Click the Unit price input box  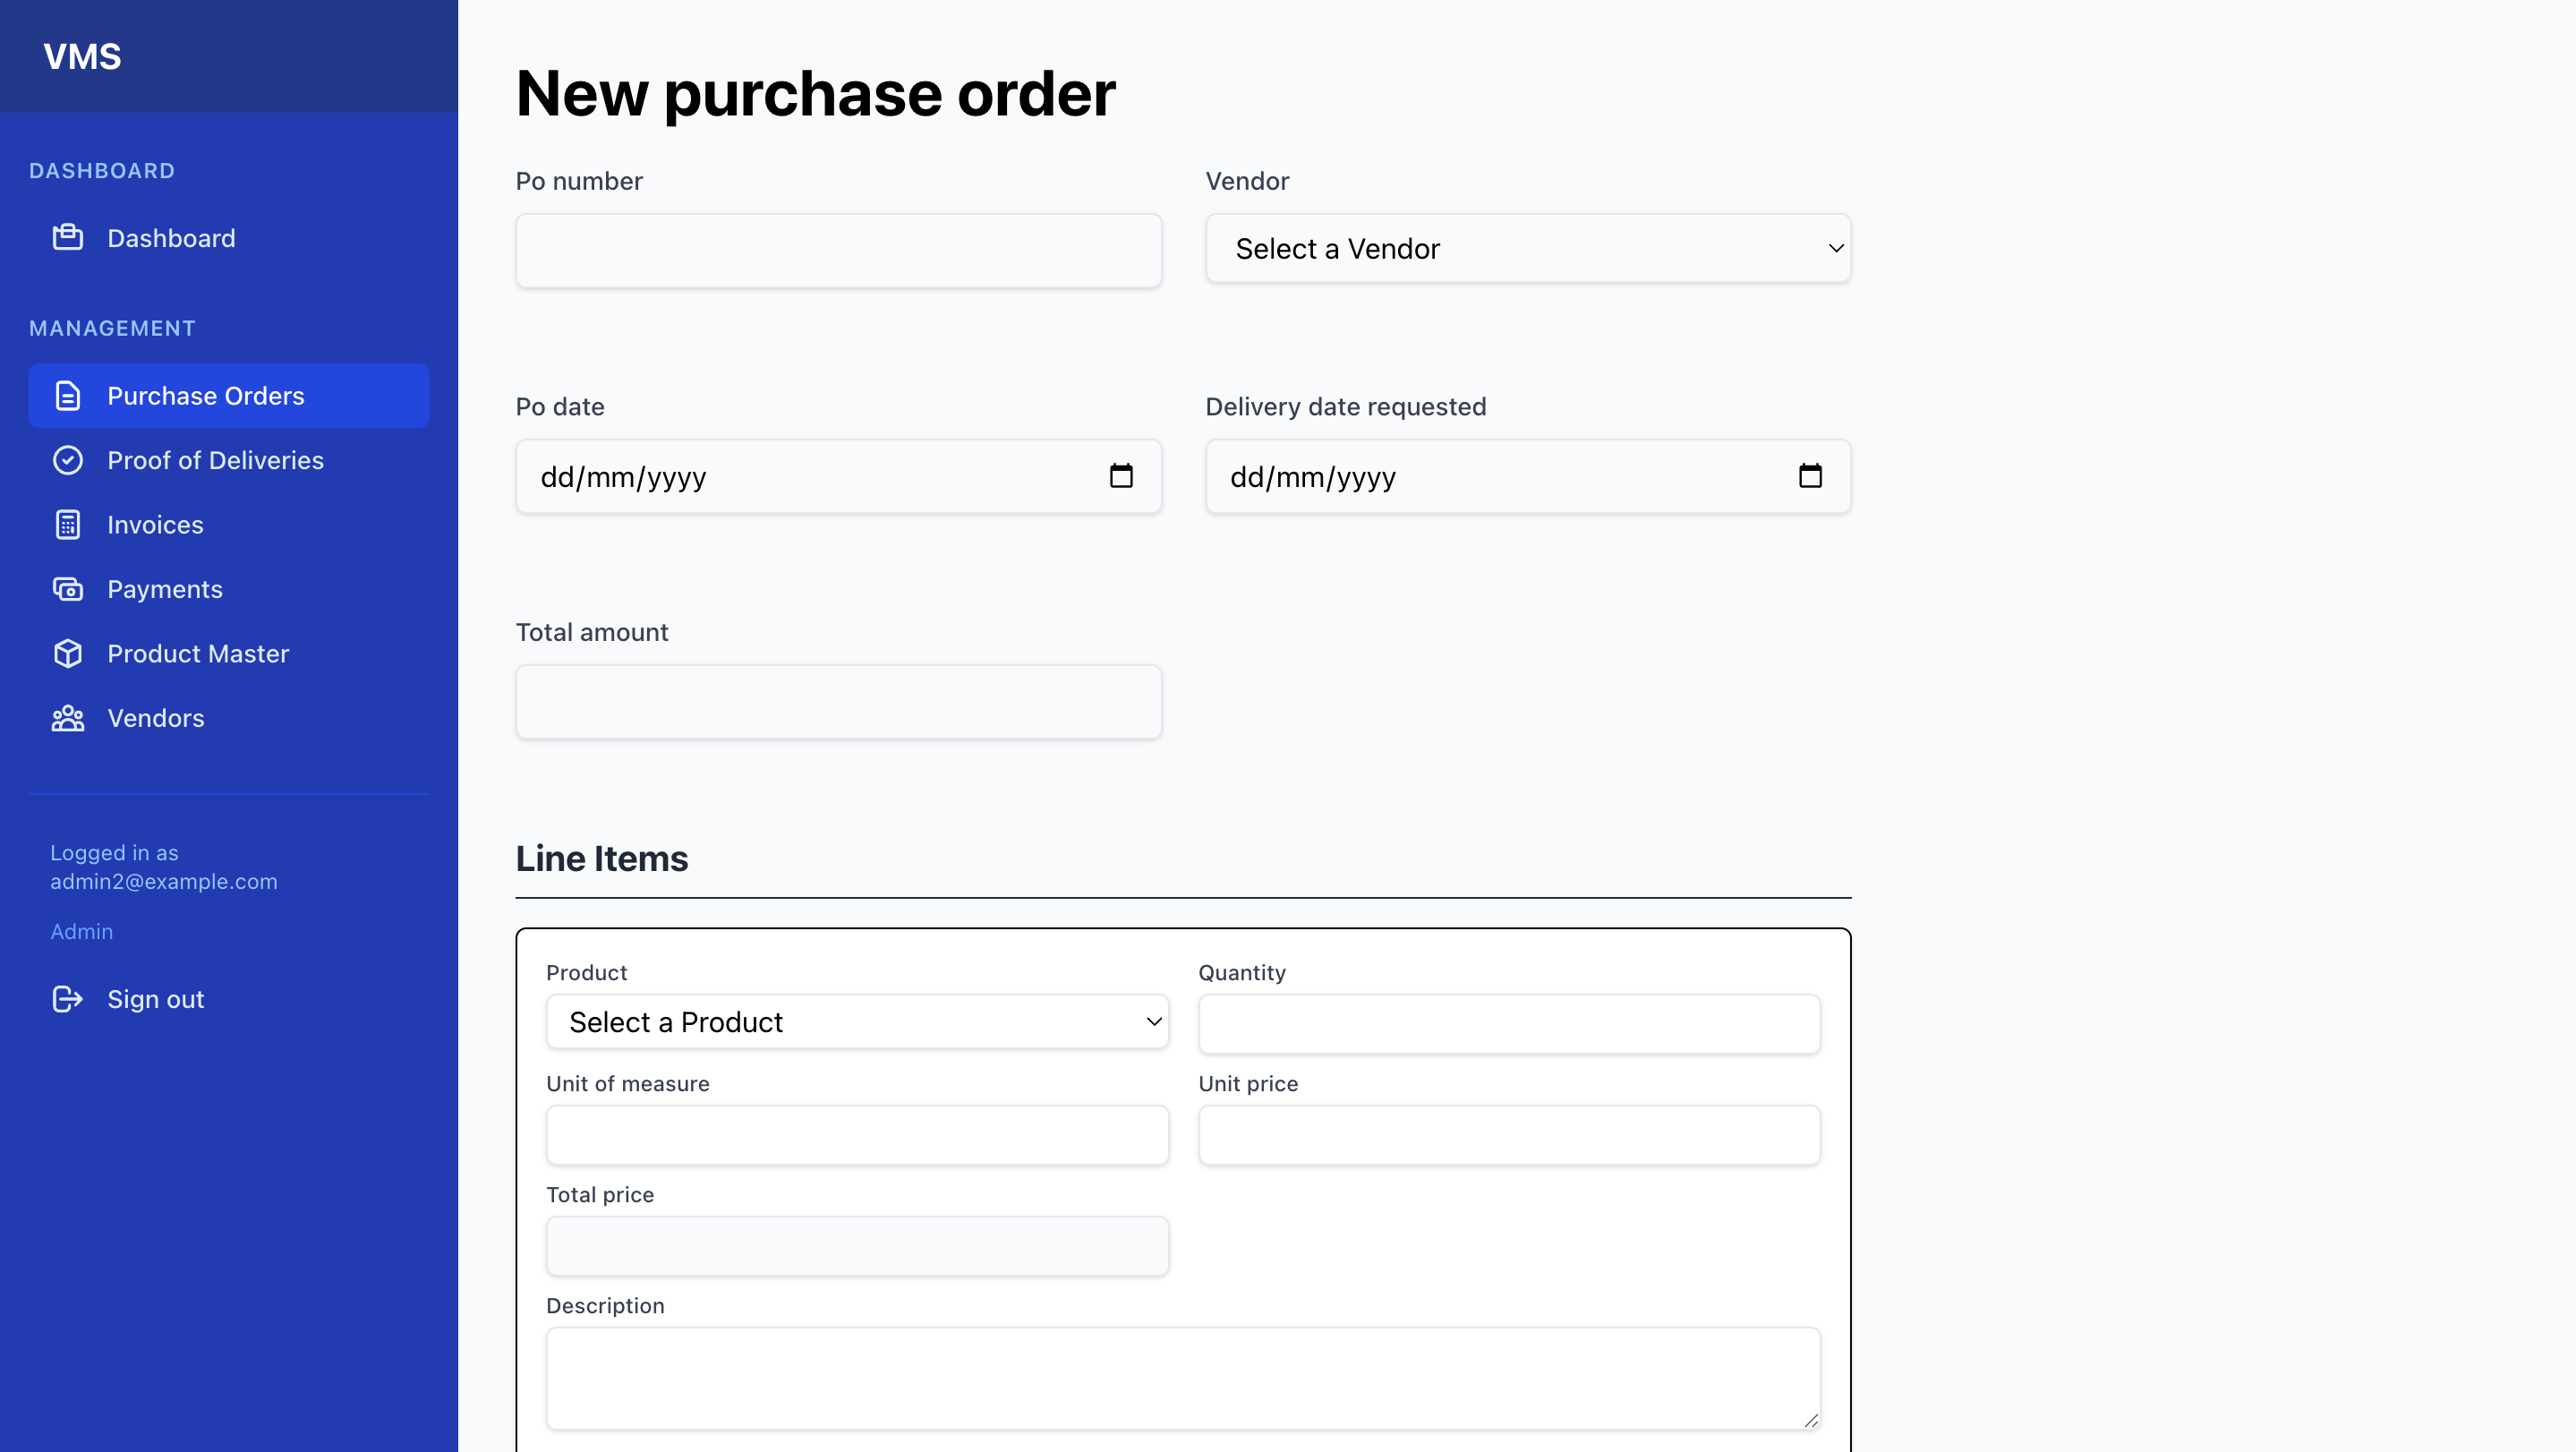coord(1508,1135)
